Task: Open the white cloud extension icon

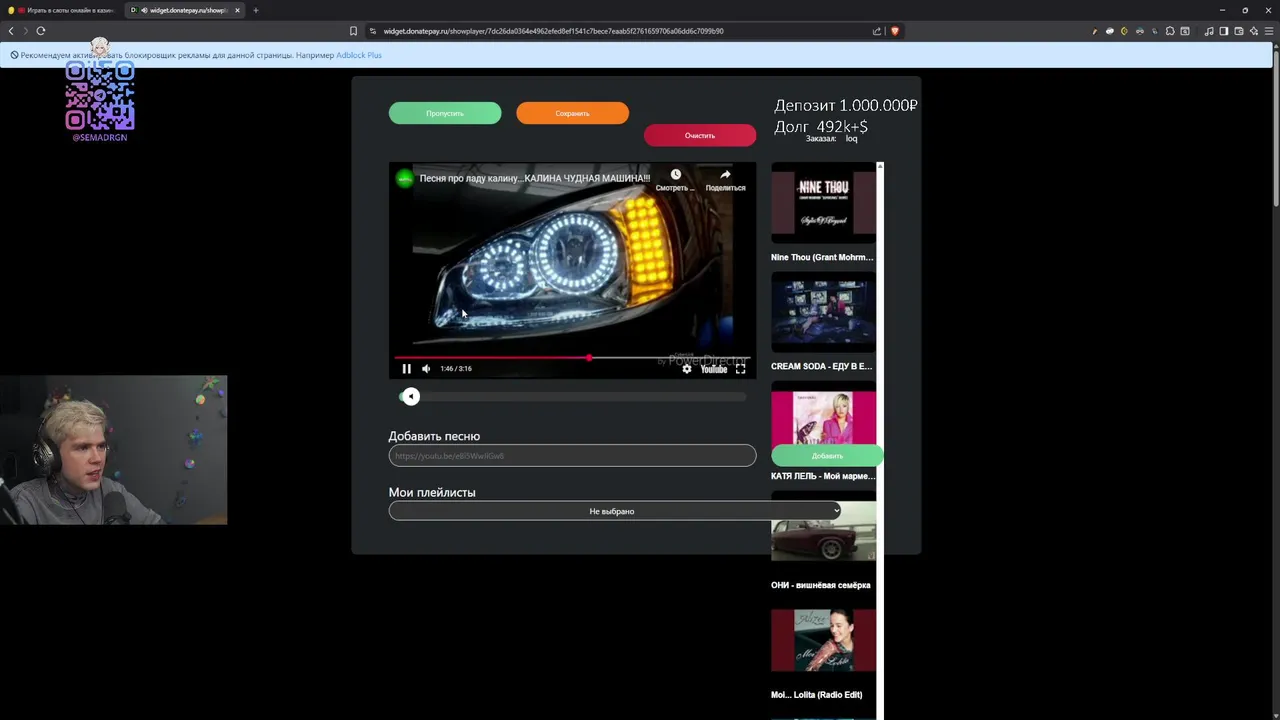Action: (x=1110, y=31)
